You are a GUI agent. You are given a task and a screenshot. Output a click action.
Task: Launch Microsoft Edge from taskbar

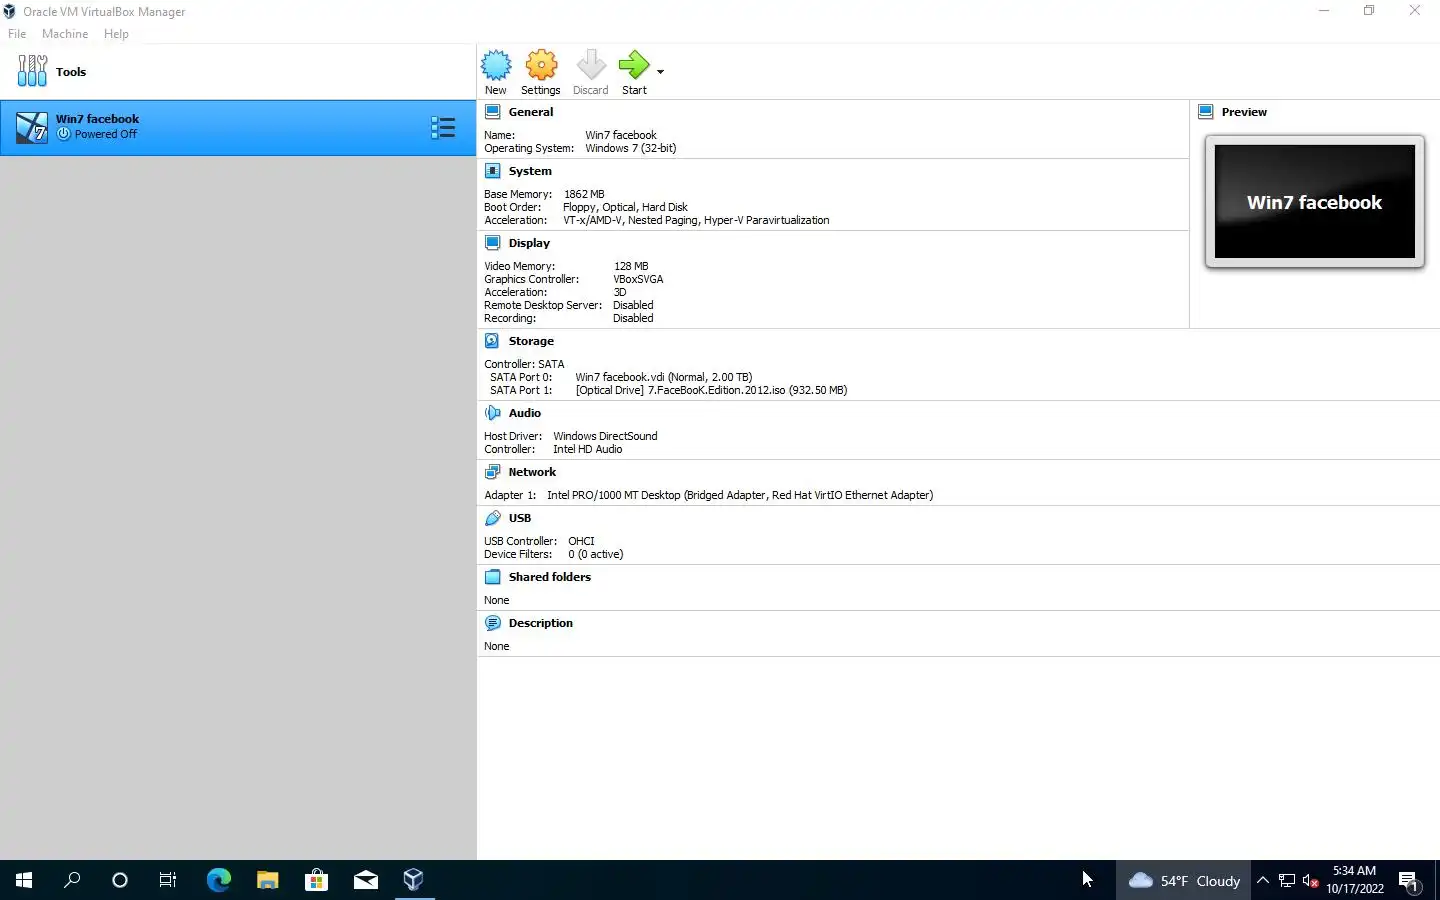218,880
